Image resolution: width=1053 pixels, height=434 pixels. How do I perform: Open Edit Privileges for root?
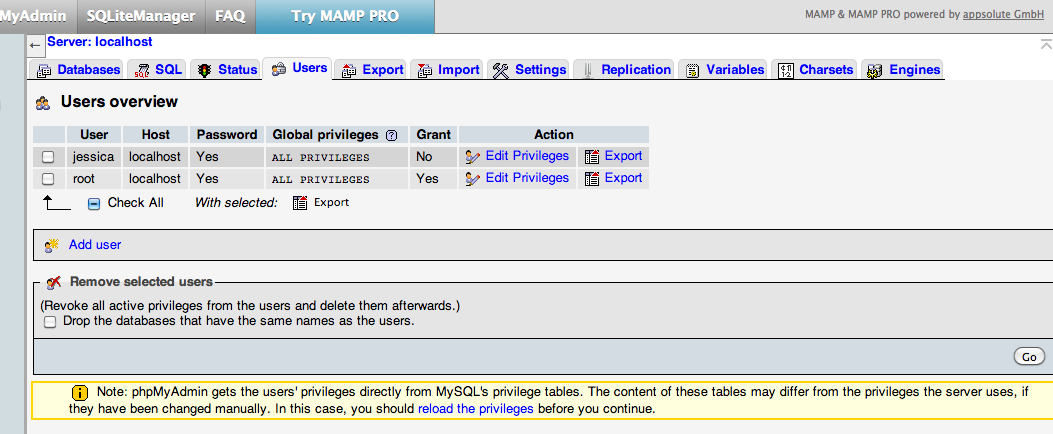click(x=527, y=178)
